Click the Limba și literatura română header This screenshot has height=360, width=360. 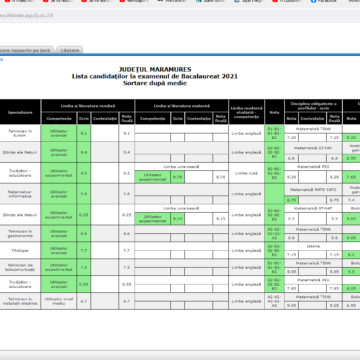[88, 106]
